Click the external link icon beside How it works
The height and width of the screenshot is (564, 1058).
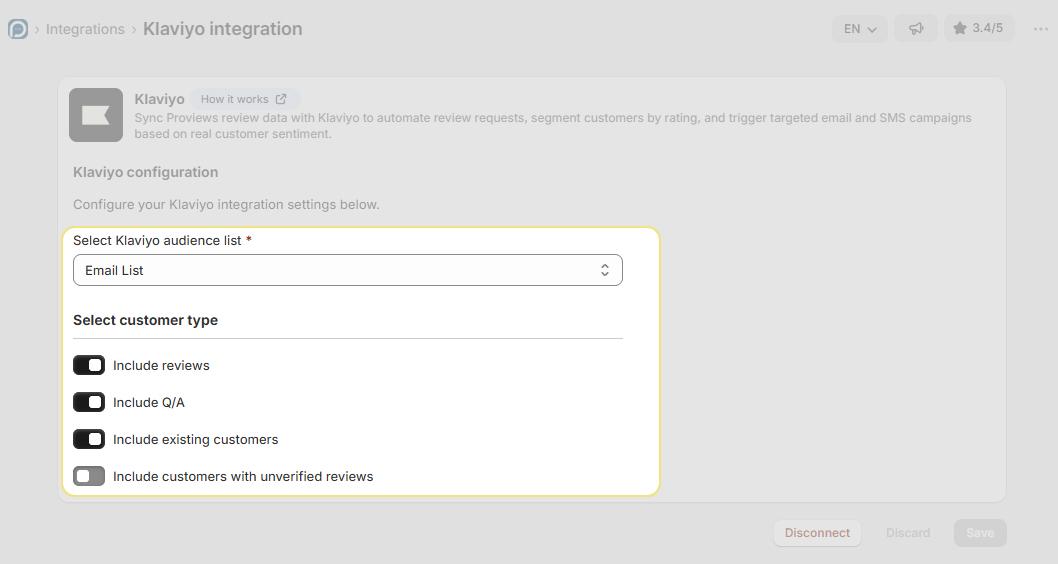[x=281, y=99]
